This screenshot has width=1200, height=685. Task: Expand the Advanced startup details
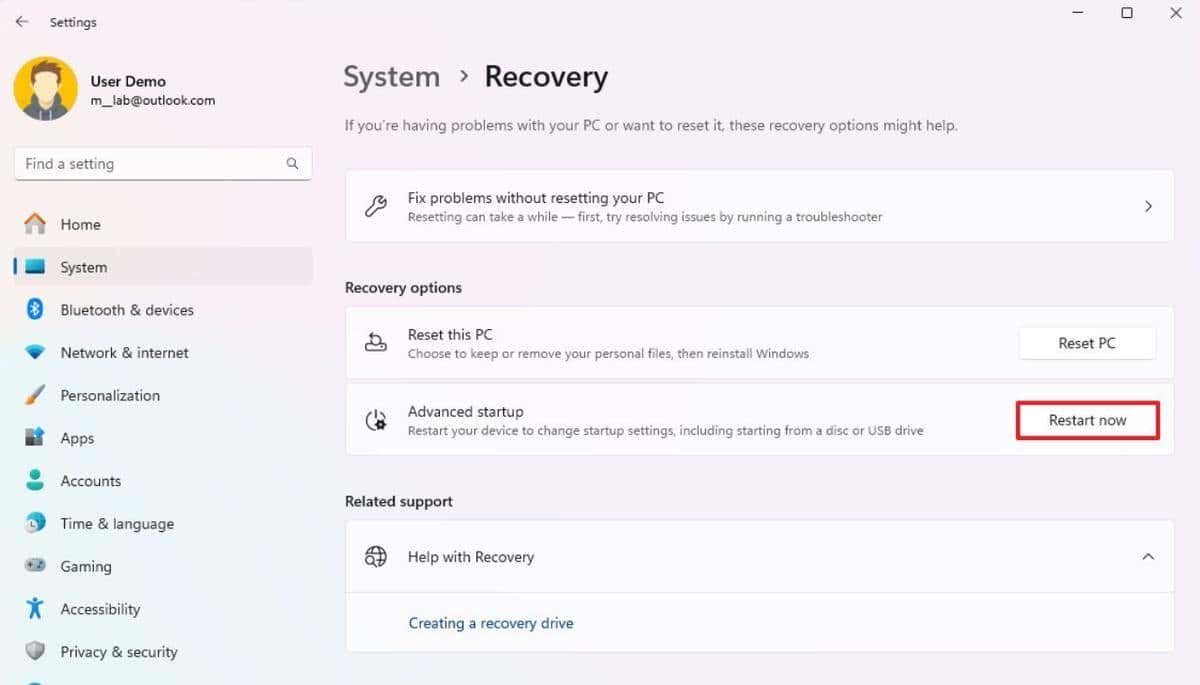[1087, 420]
